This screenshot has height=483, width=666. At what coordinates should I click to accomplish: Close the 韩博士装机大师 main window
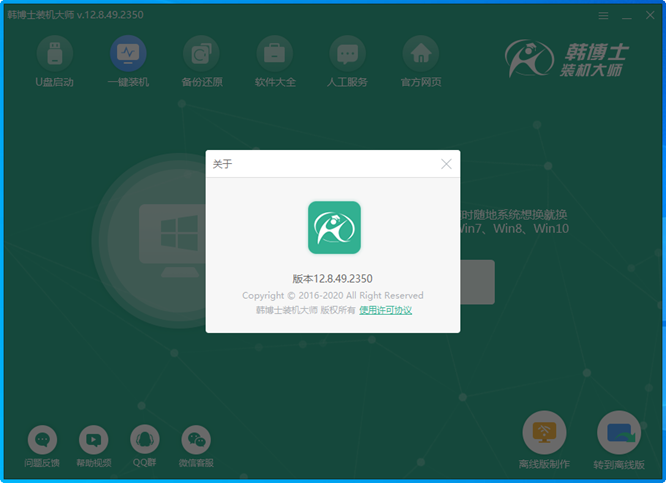pyautogui.click(x=650, y=15)
